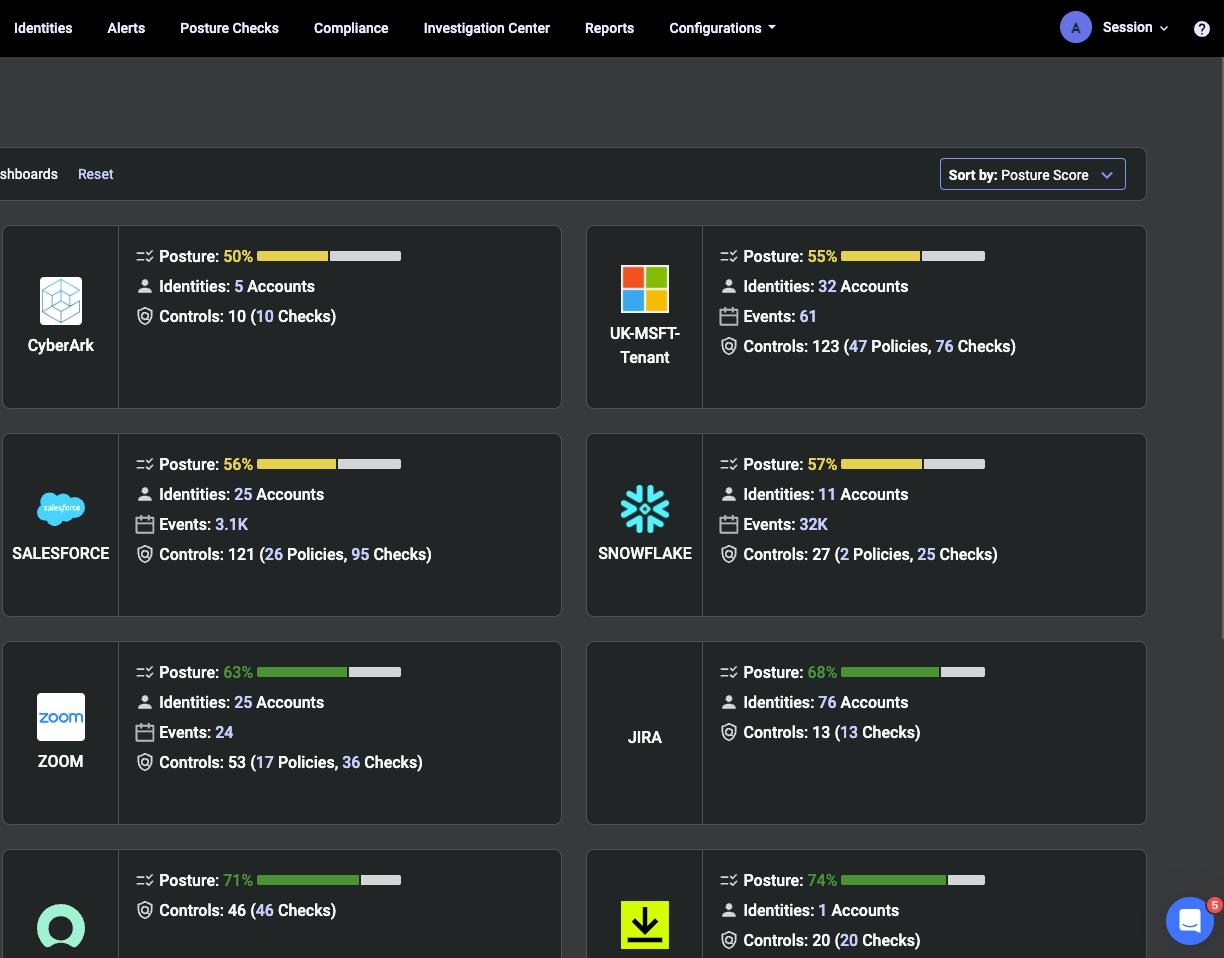The height and width of the screenshot is (958, 1224).
Task: Click the Salesforce cloud logo
Action: pyautogui.click(x=61, y=509)
